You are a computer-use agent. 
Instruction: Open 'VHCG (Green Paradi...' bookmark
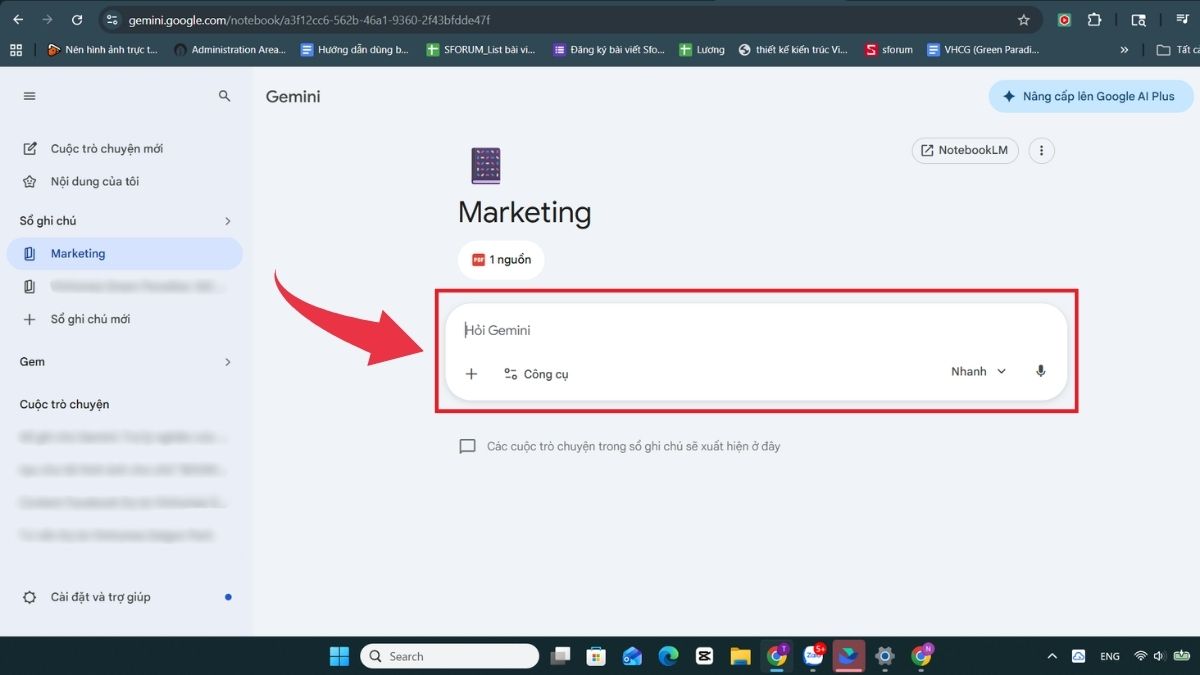(983, 49)
